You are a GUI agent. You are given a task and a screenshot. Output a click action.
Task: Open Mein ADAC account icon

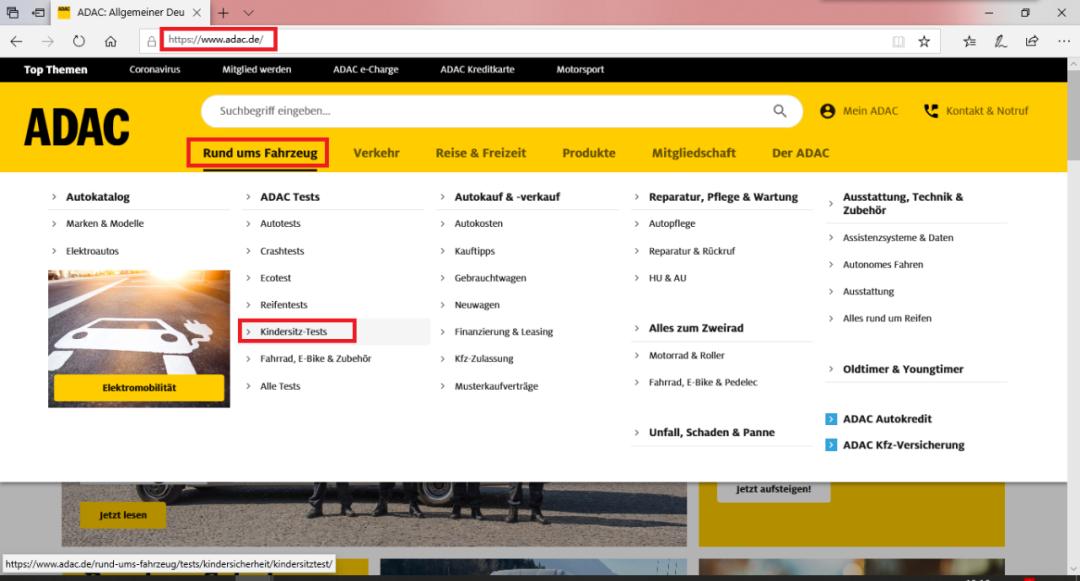(x=827, y=111)
